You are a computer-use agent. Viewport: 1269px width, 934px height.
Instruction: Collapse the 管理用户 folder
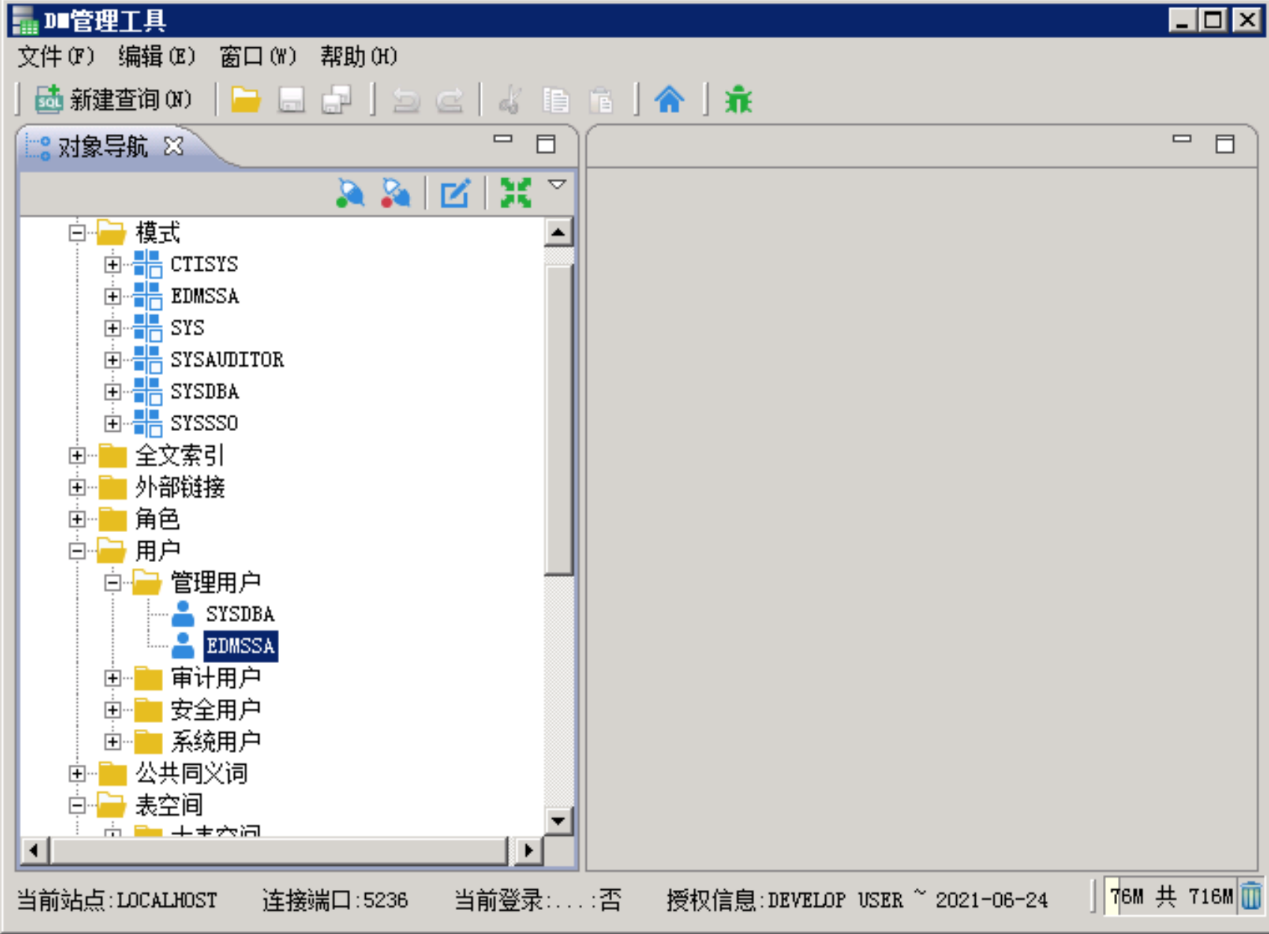pos(112,582)
